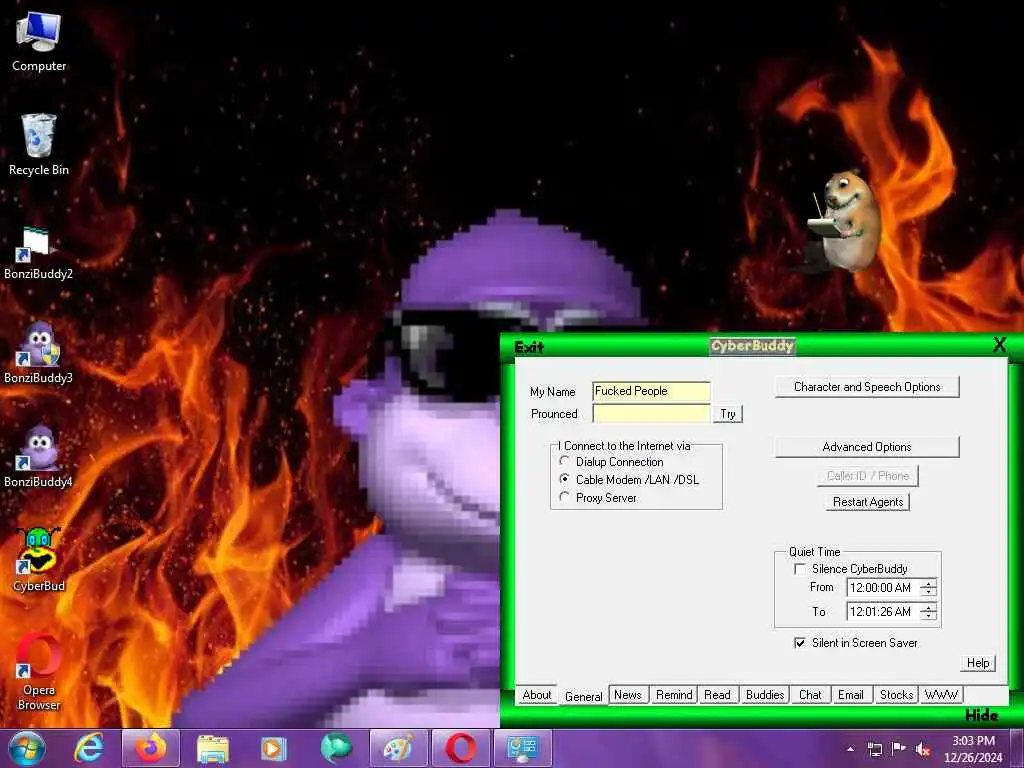Open the Computer desktop icon
This screenshot has height=768, width=1024.
pos(39,41)
